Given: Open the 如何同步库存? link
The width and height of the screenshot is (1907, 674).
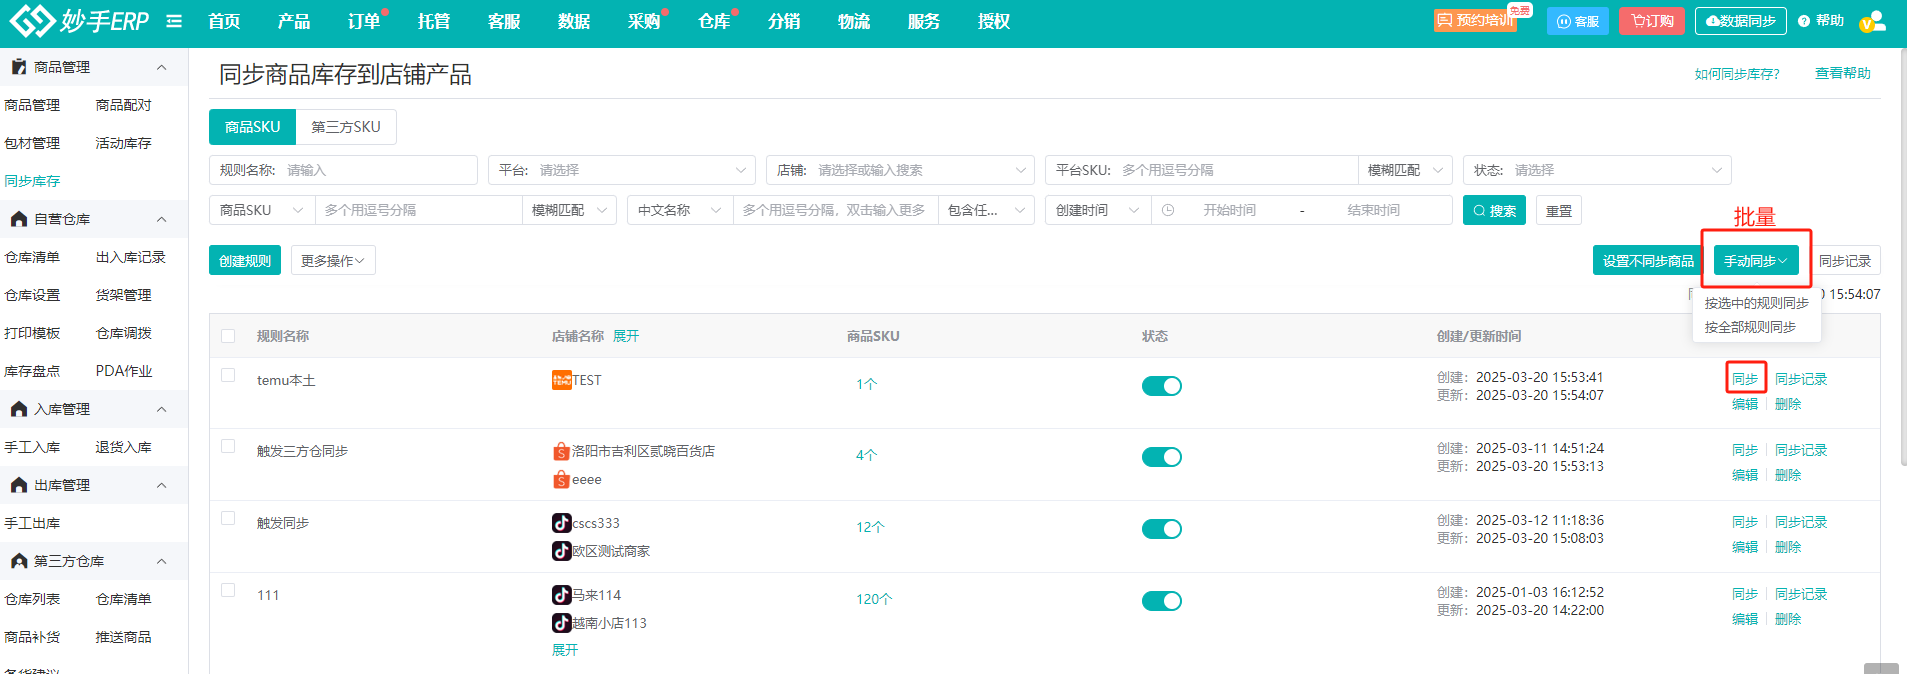Looking at the screenshot, I should tap(1737, 74).
